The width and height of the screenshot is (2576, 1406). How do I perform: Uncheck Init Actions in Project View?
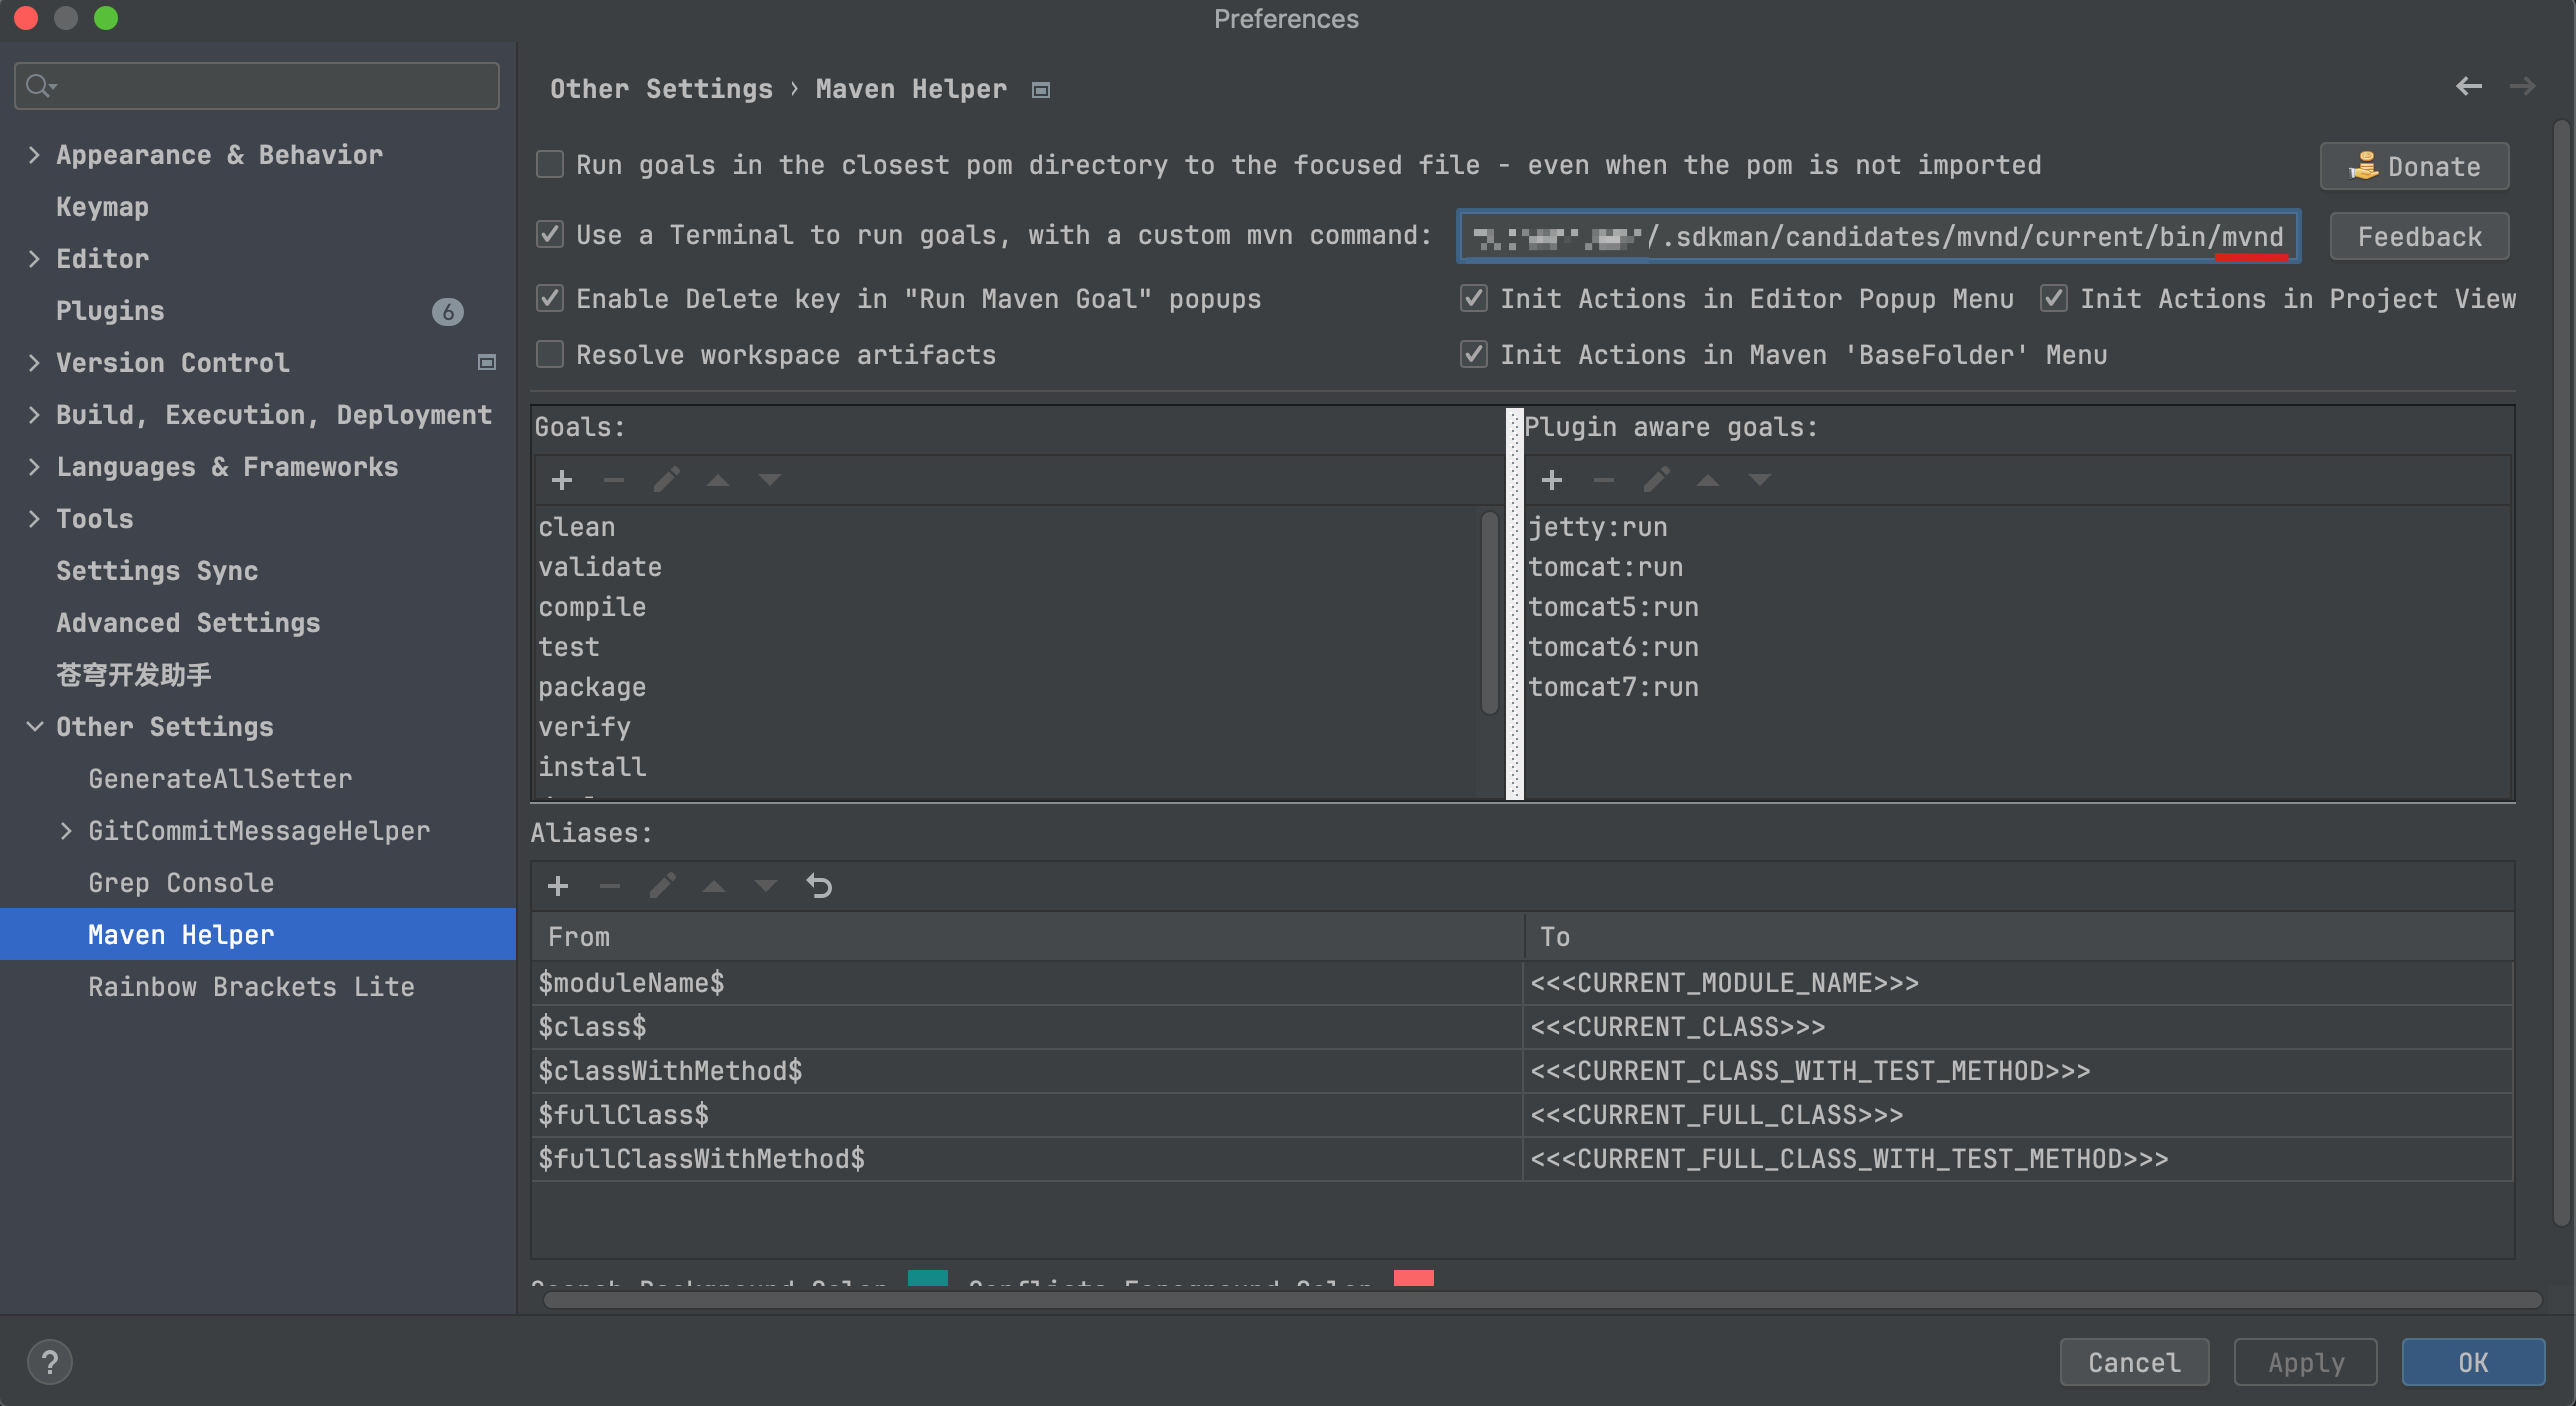2053,298
